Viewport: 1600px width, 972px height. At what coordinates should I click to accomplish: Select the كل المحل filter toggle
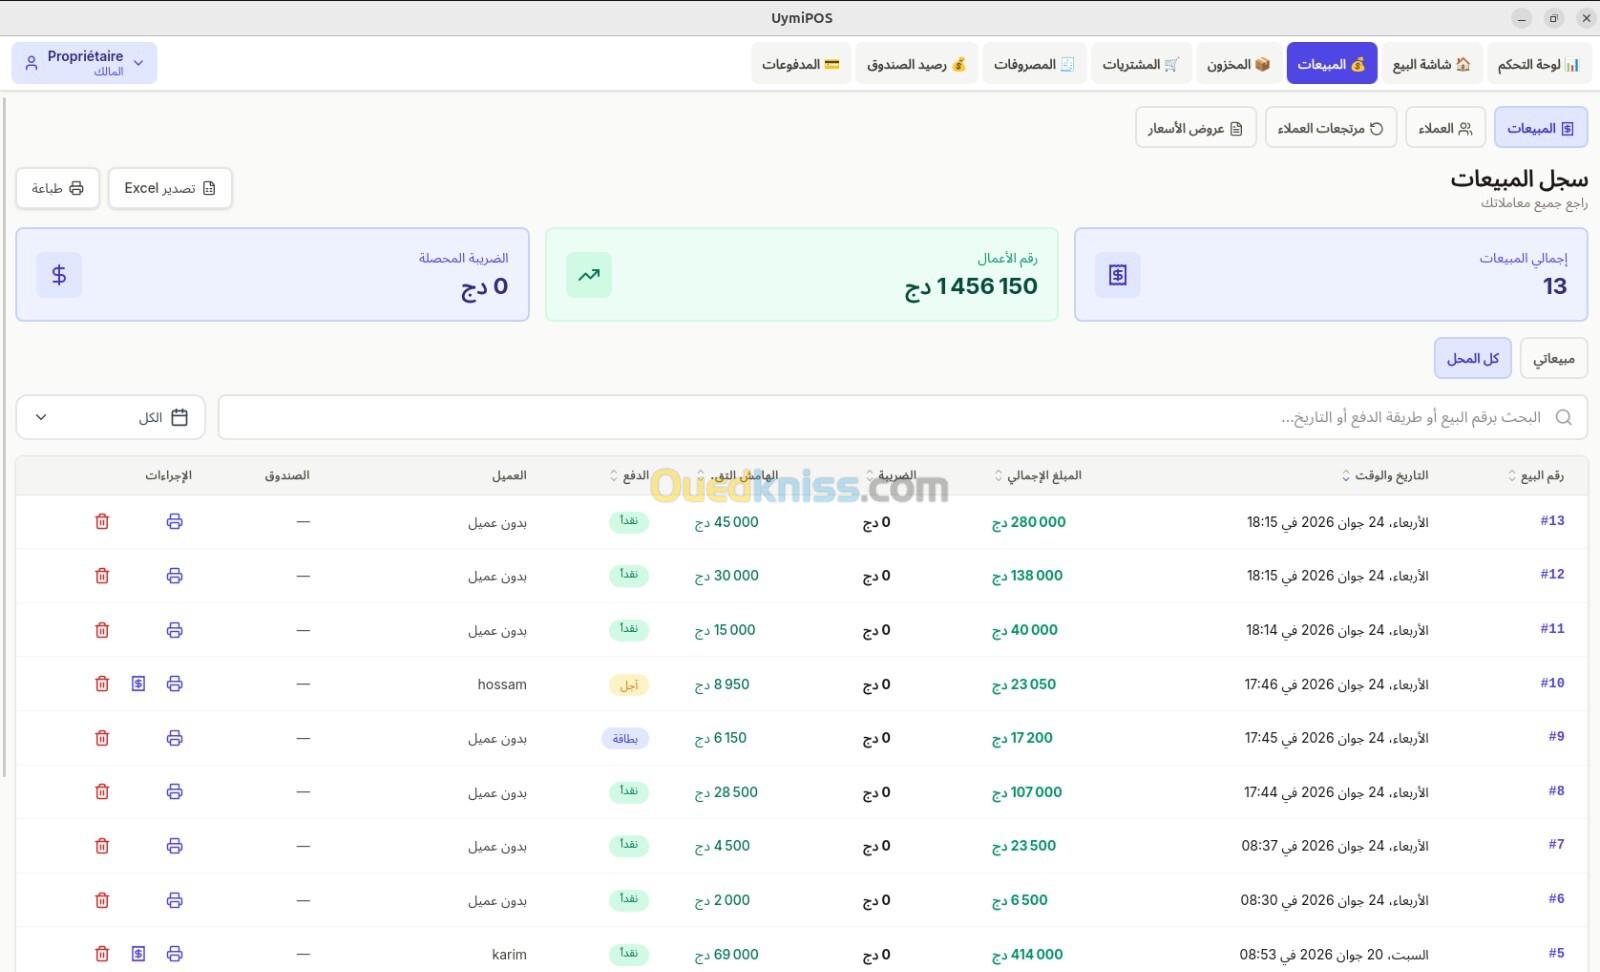(1472, 358)
